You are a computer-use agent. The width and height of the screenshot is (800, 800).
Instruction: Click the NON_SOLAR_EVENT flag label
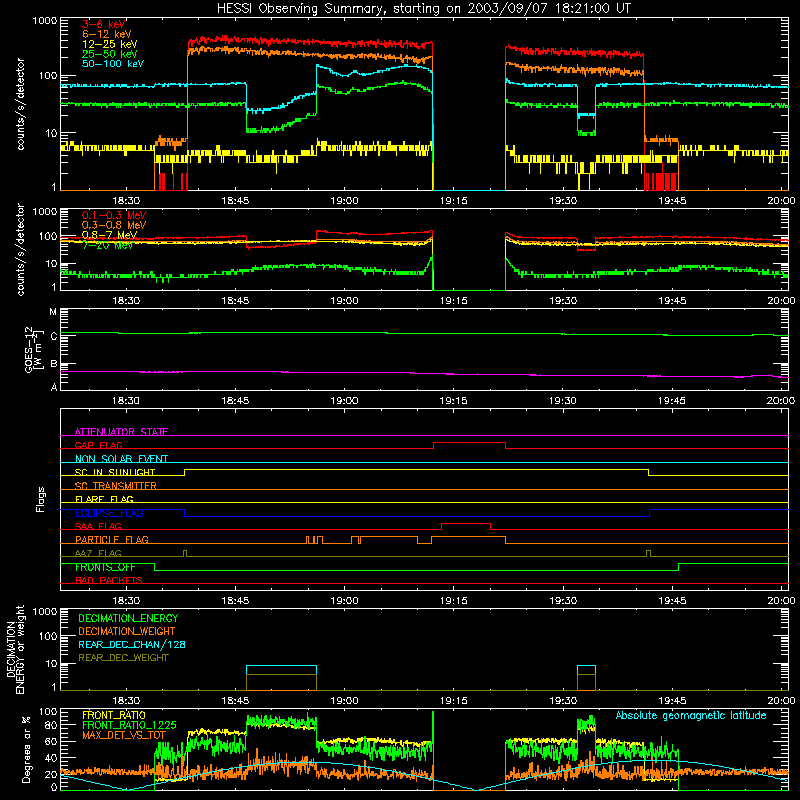tap(121, 459)
